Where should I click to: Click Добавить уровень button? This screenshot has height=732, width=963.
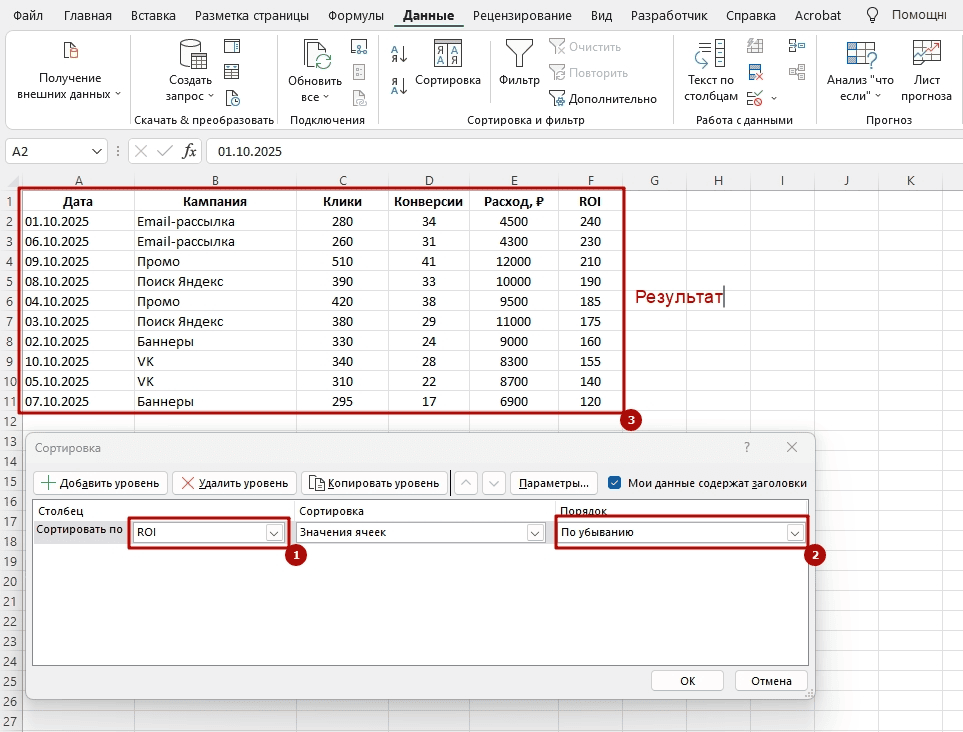pyautogui.click(x=100, y=483)
